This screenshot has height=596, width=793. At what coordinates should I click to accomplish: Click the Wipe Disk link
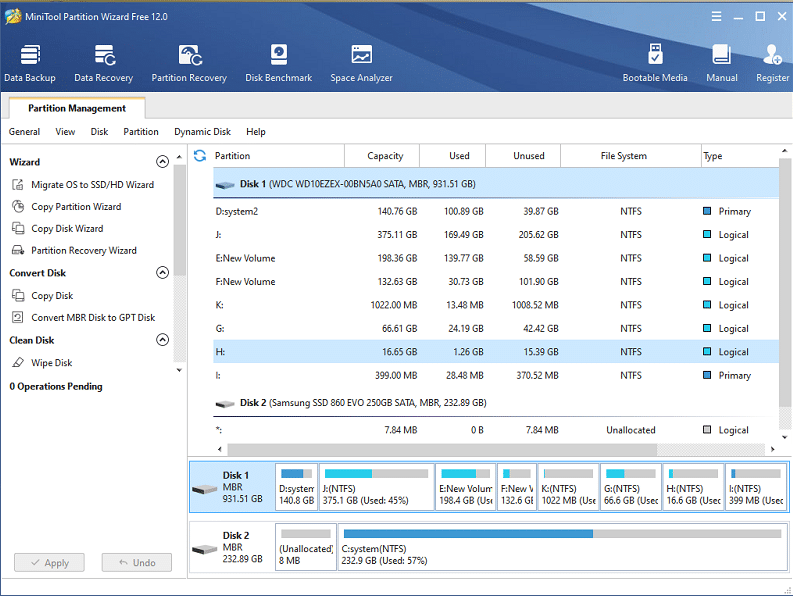pos(52,363)
